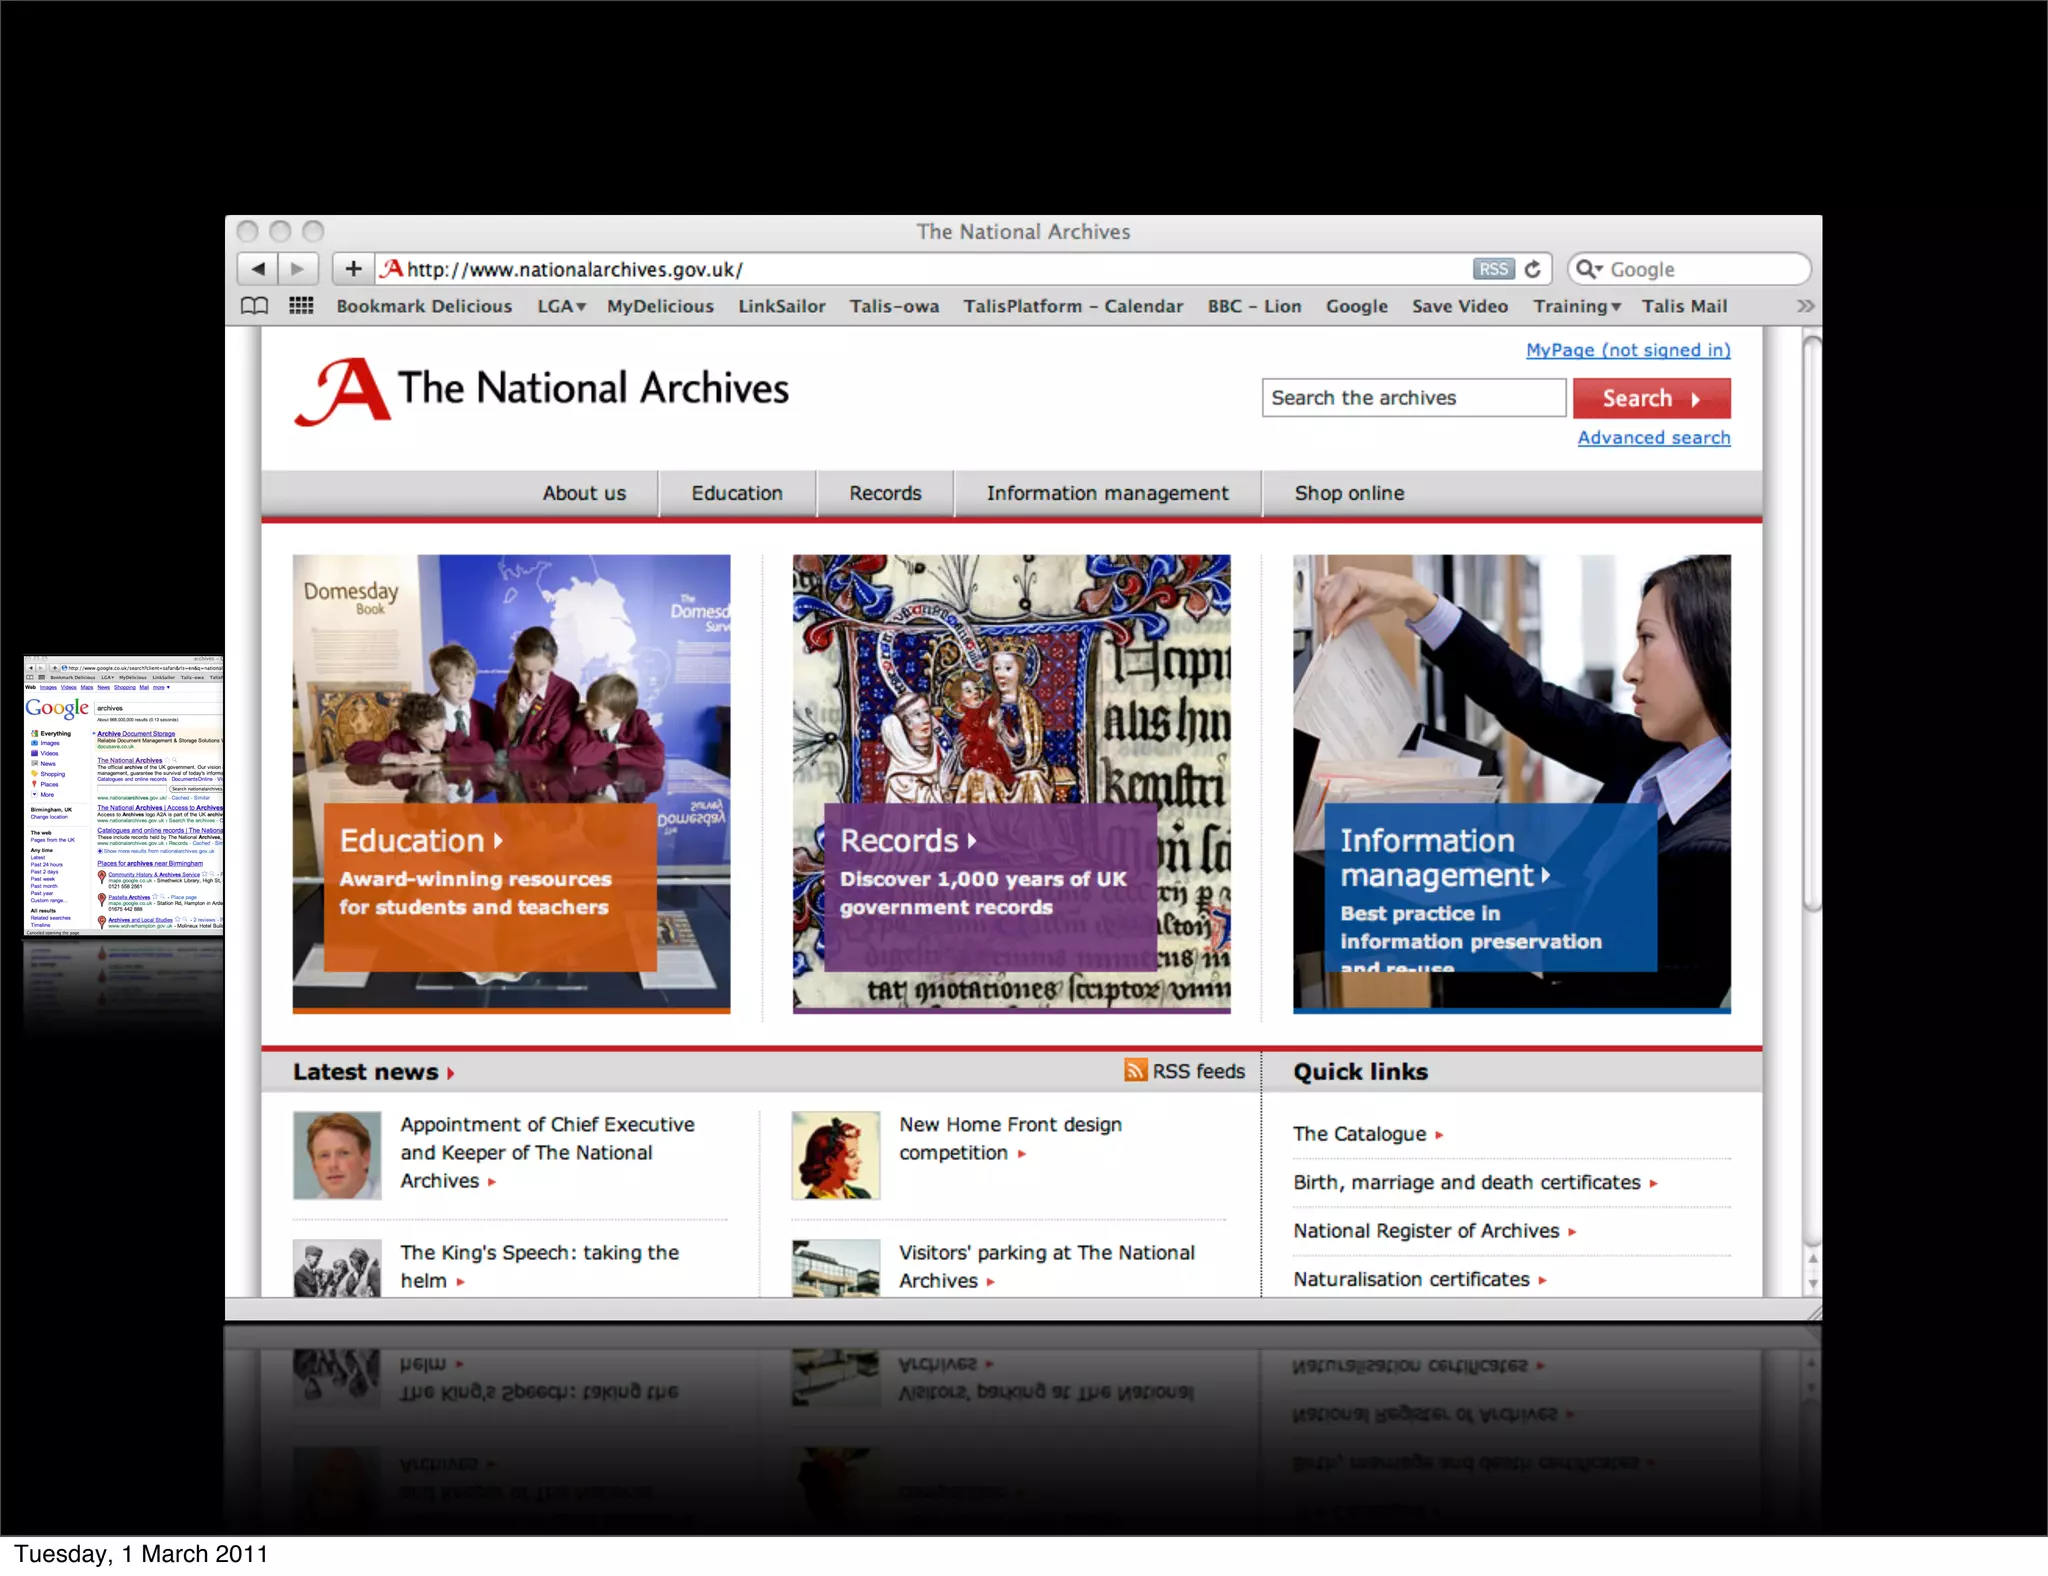2048x1576 pixels.
Task: Open the bookmarks book icon
Action: pos(255,306)
